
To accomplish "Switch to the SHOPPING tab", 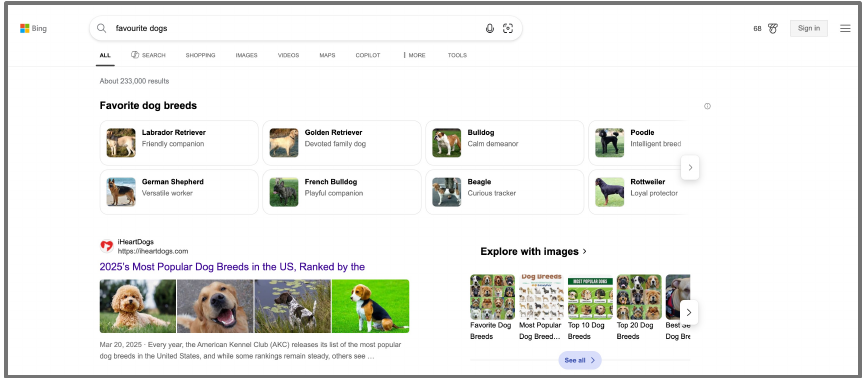I will click(200, 56).
